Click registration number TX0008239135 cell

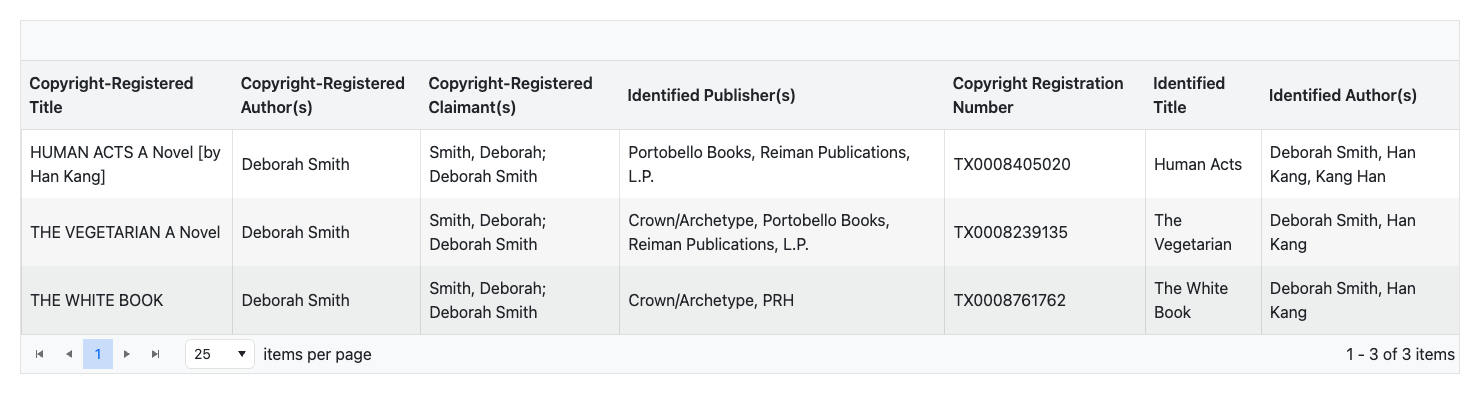click(x=1045, y=232)
